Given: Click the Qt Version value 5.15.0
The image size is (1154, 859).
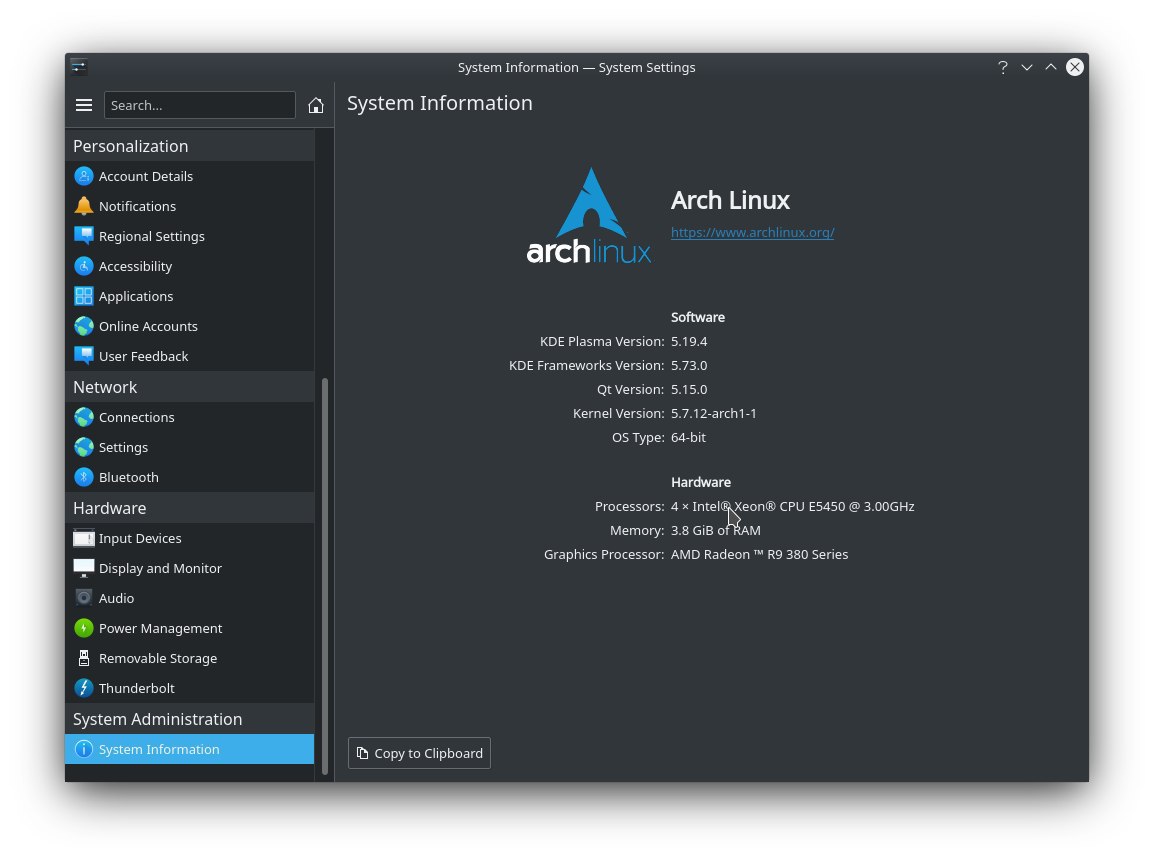Looking at the screenshot, I should point(689,389).
